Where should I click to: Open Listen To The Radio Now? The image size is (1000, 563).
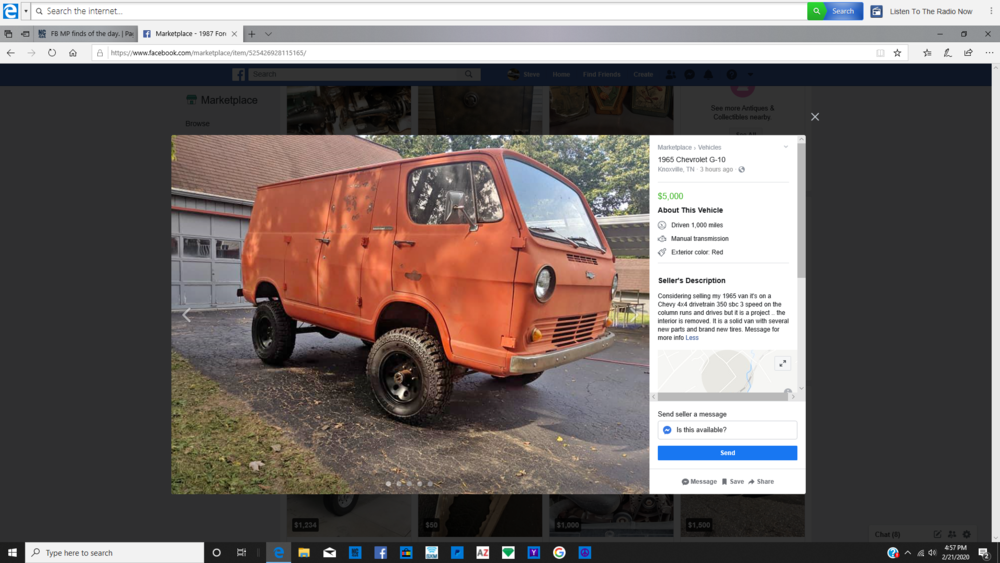tap(922, 11)
